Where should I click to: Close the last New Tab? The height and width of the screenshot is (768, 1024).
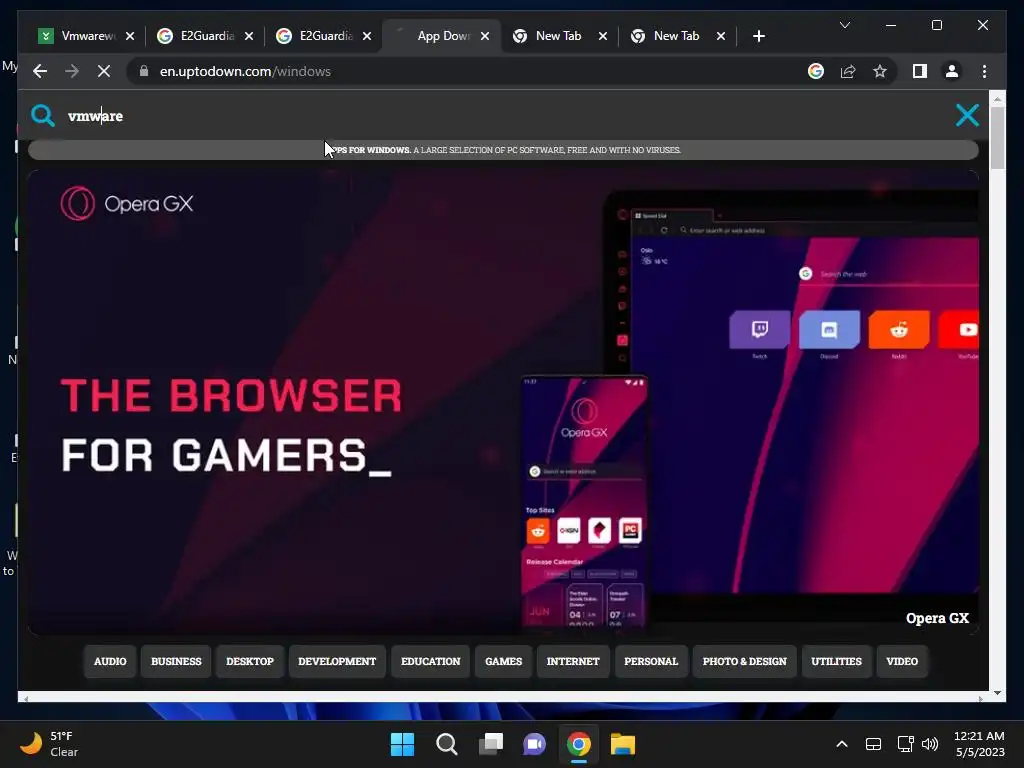pos(721,36)
